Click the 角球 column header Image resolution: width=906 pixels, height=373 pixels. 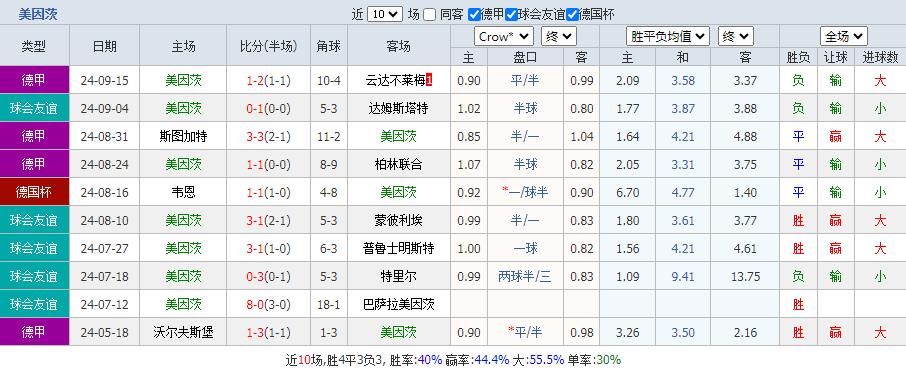329,46
